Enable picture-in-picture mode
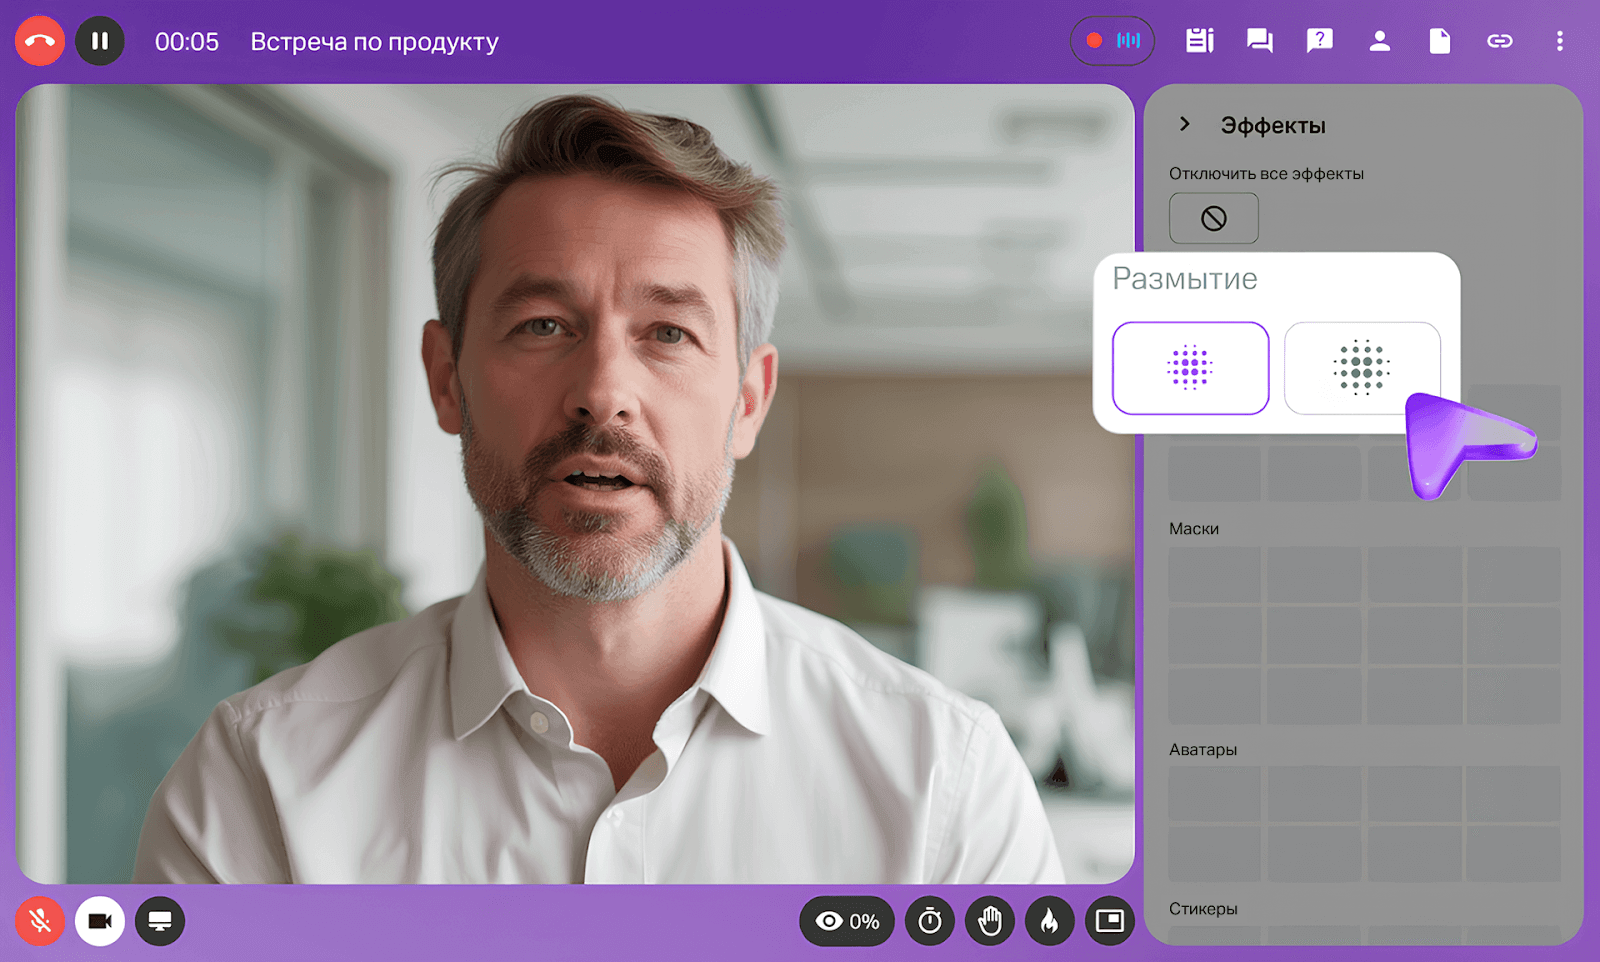The width and height of the screenshot is (1600, 962). click(x=1110, y=921)
